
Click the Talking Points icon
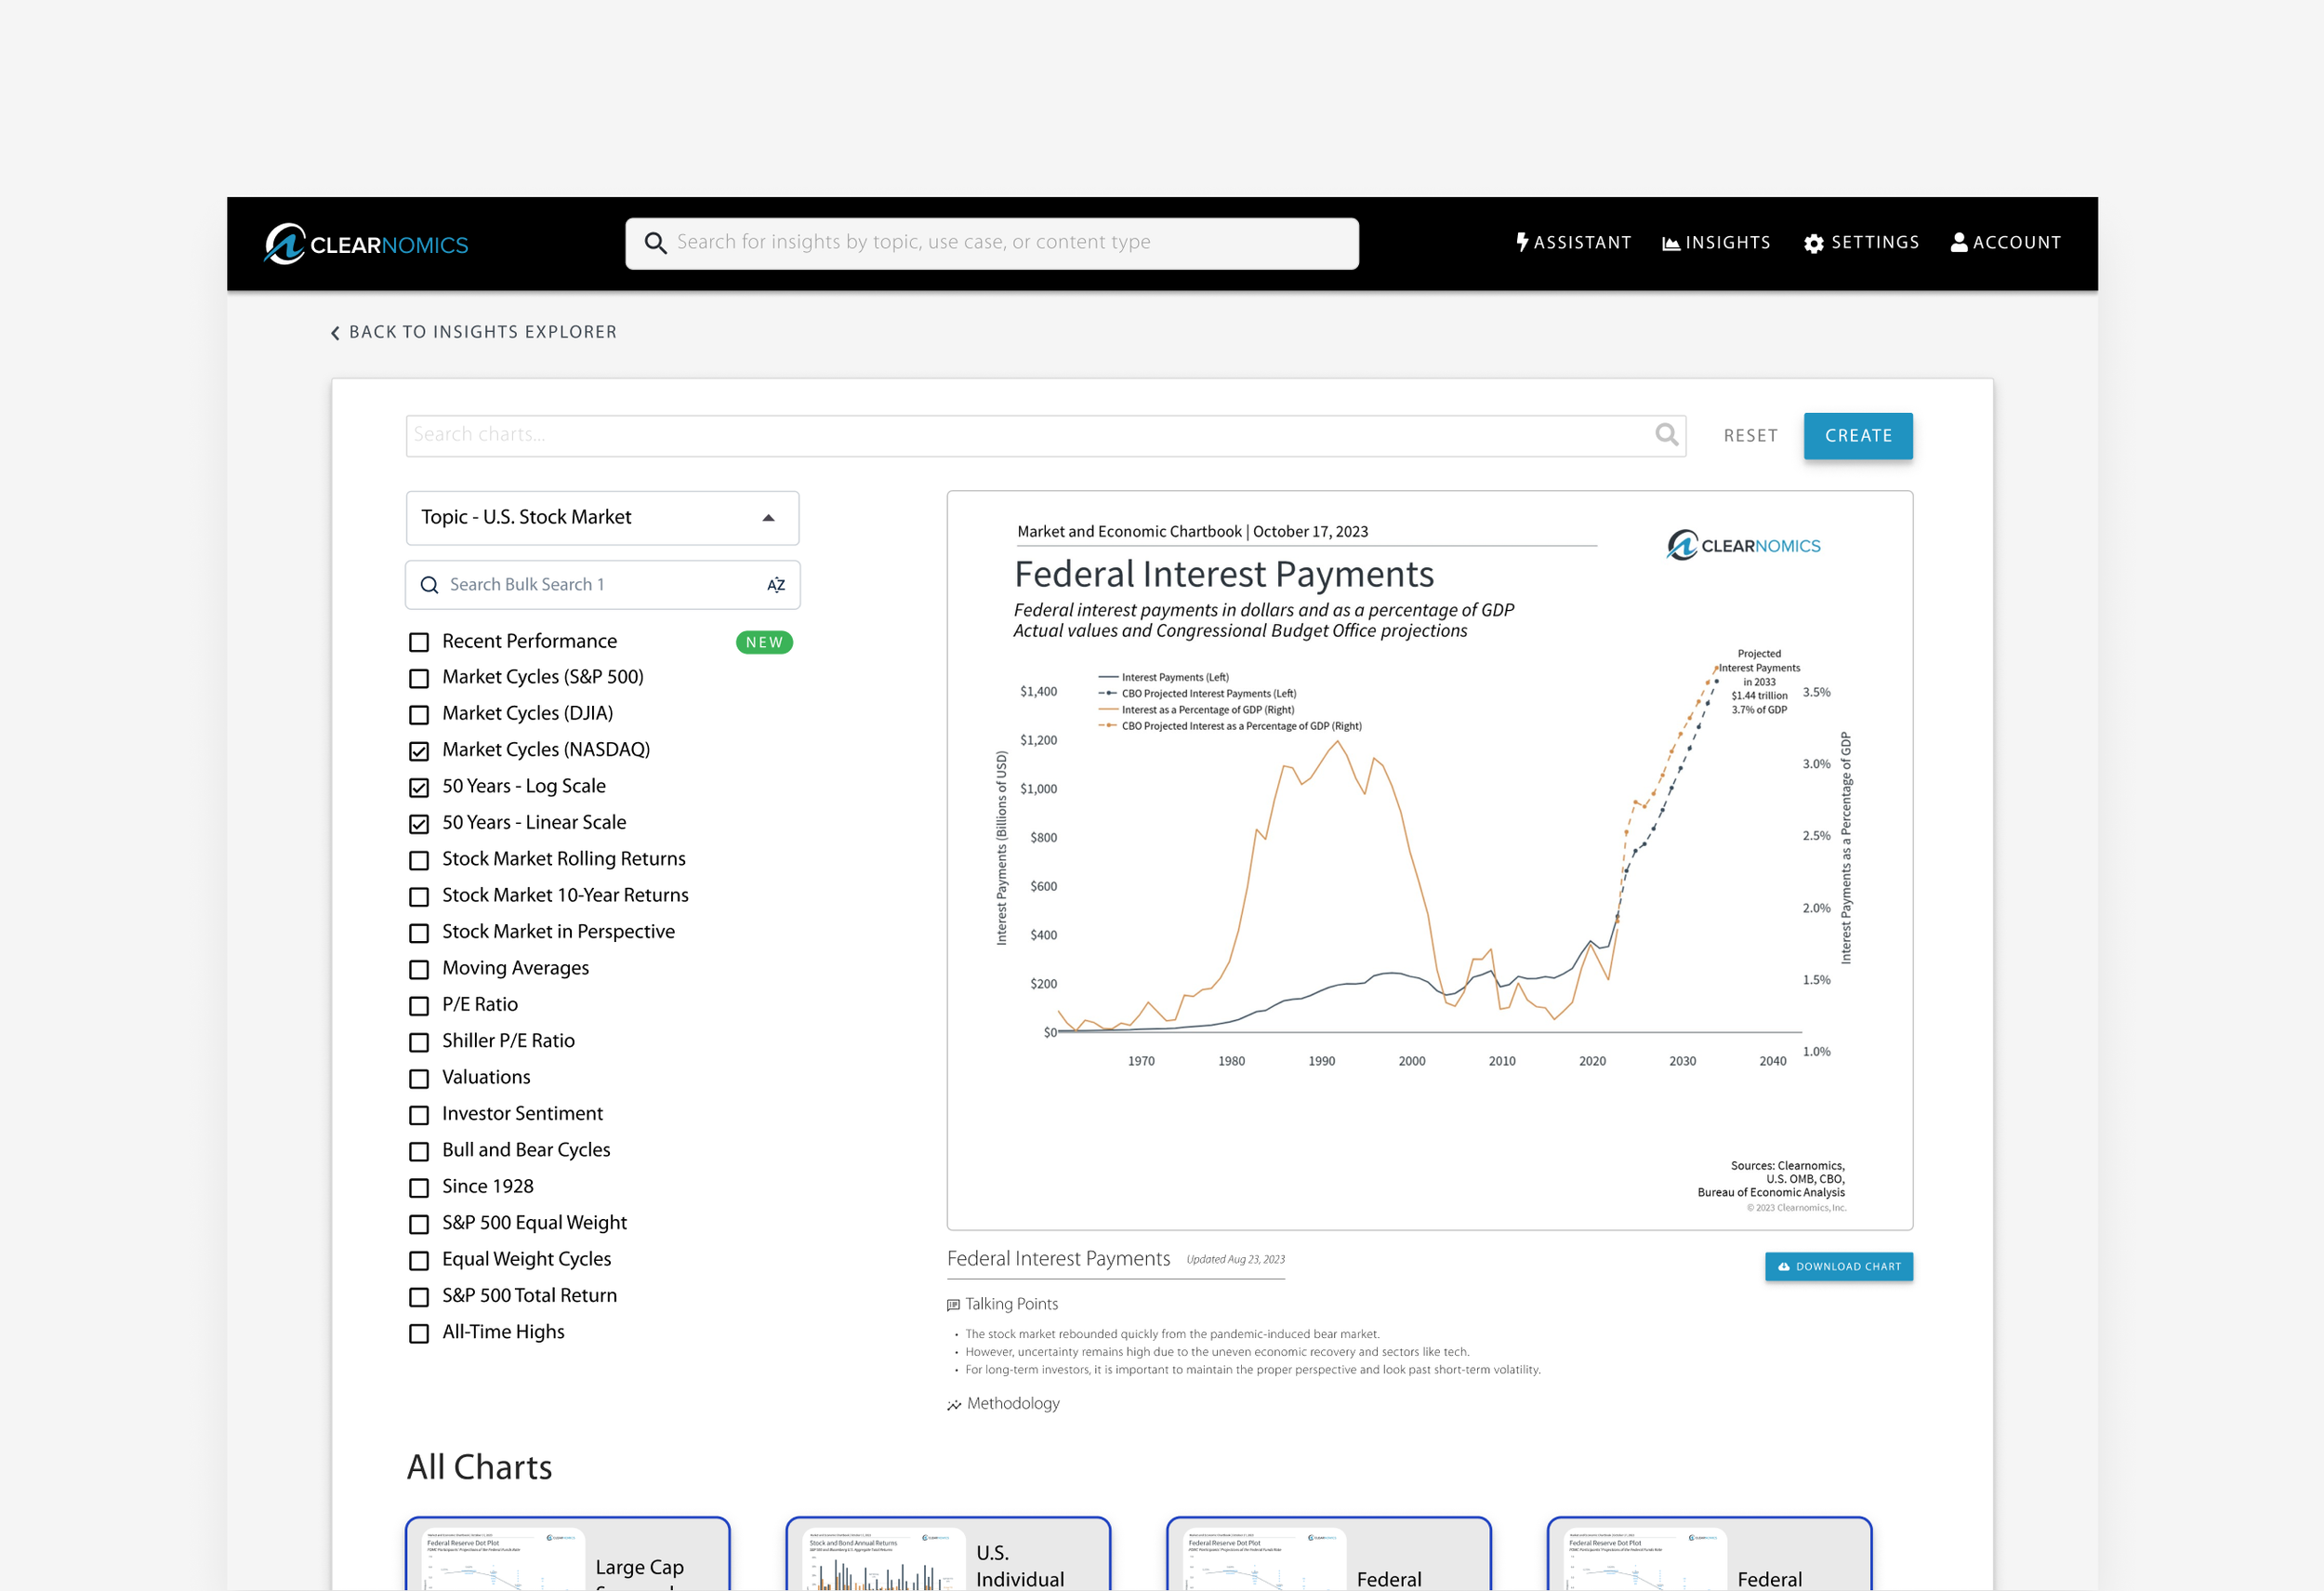(x=953, y=1304)
